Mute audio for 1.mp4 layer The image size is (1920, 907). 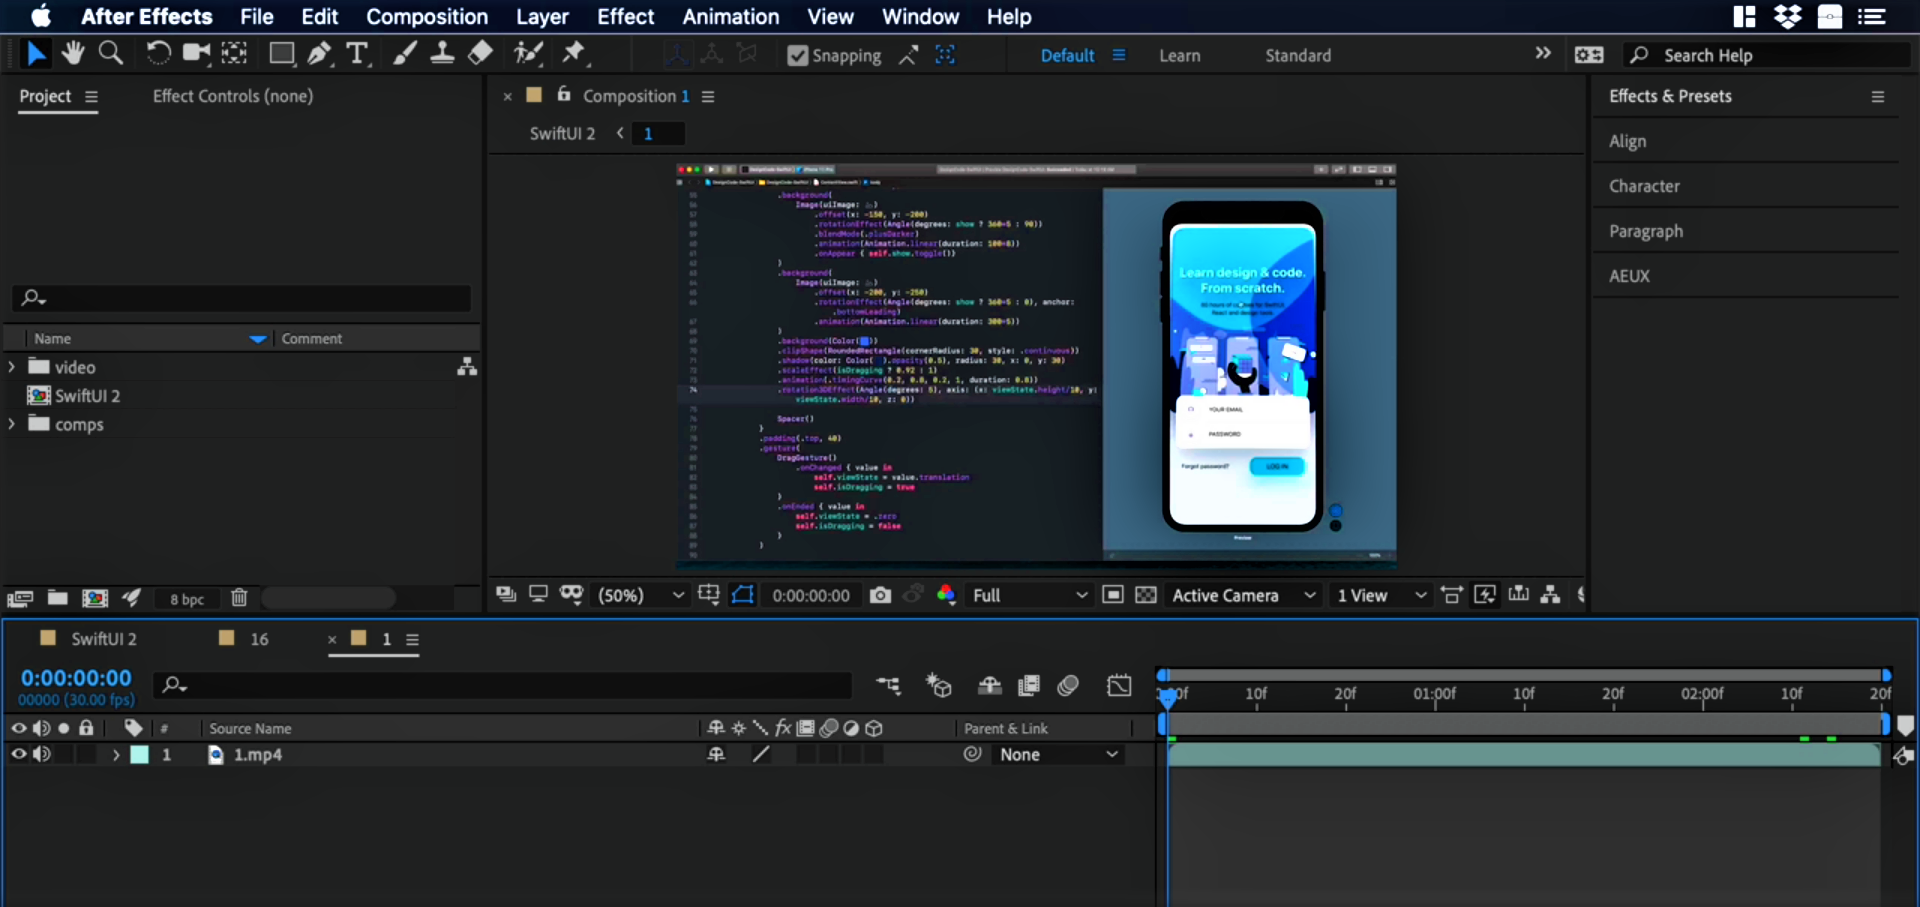[x=42, y=755]
